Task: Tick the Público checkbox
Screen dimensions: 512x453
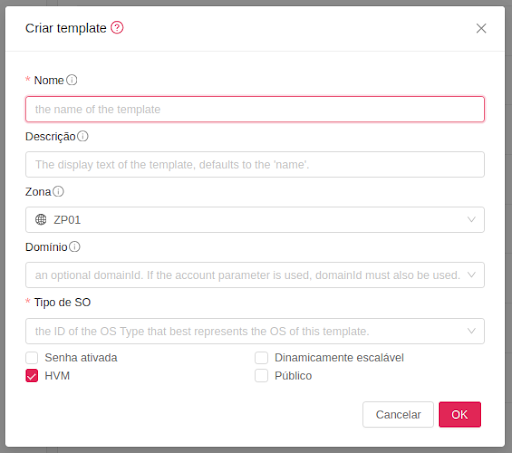Action: [261, 376]
